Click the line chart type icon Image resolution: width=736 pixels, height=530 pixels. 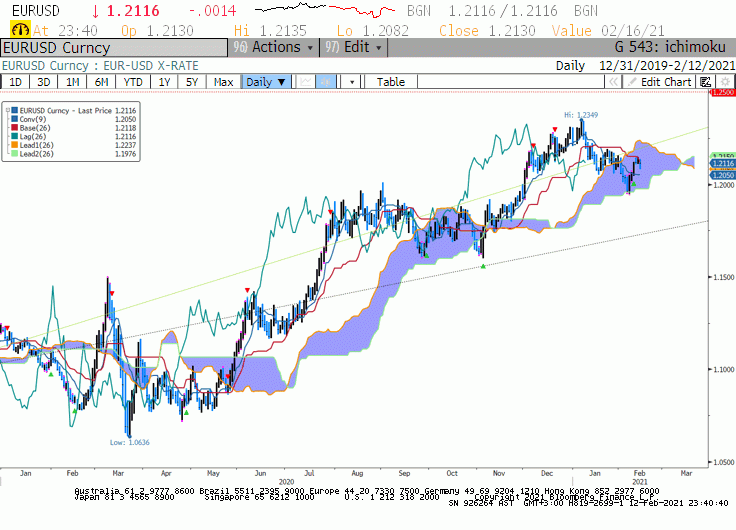306,82
